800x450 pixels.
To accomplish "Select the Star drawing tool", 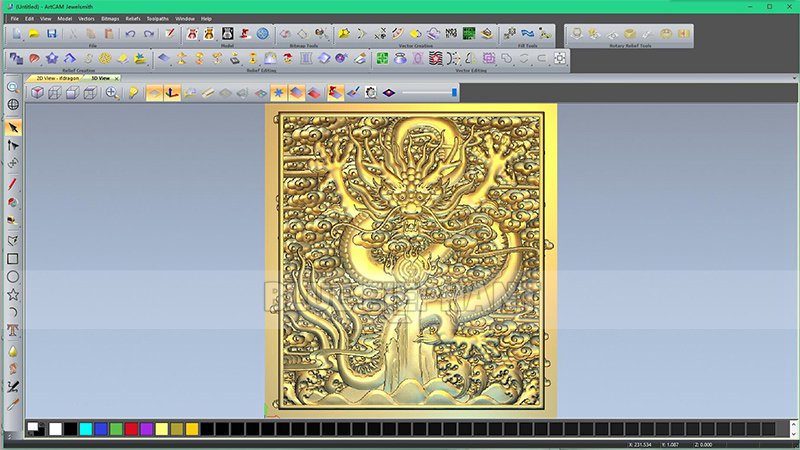I will click(13, 294).
